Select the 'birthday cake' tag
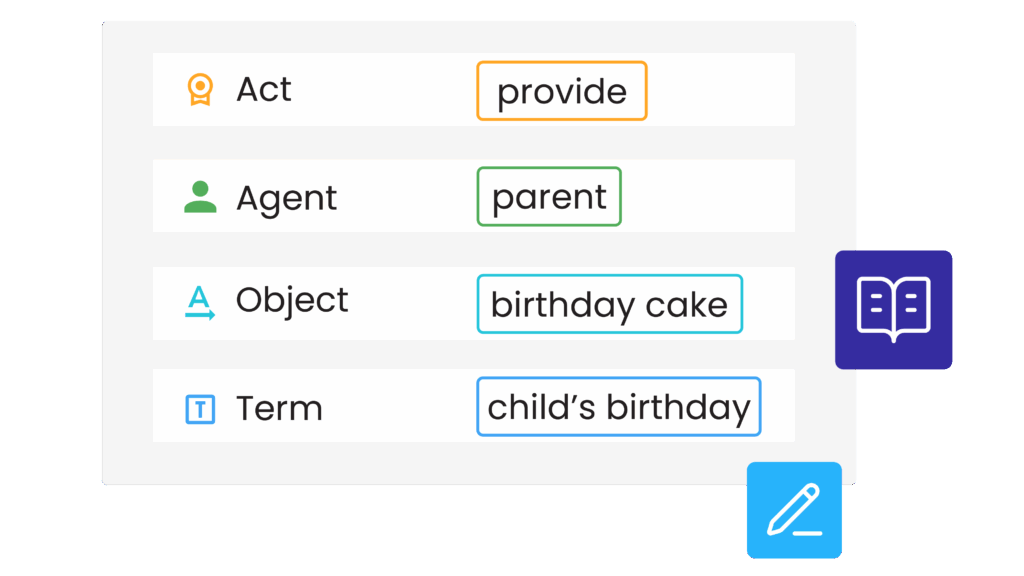 609,304
